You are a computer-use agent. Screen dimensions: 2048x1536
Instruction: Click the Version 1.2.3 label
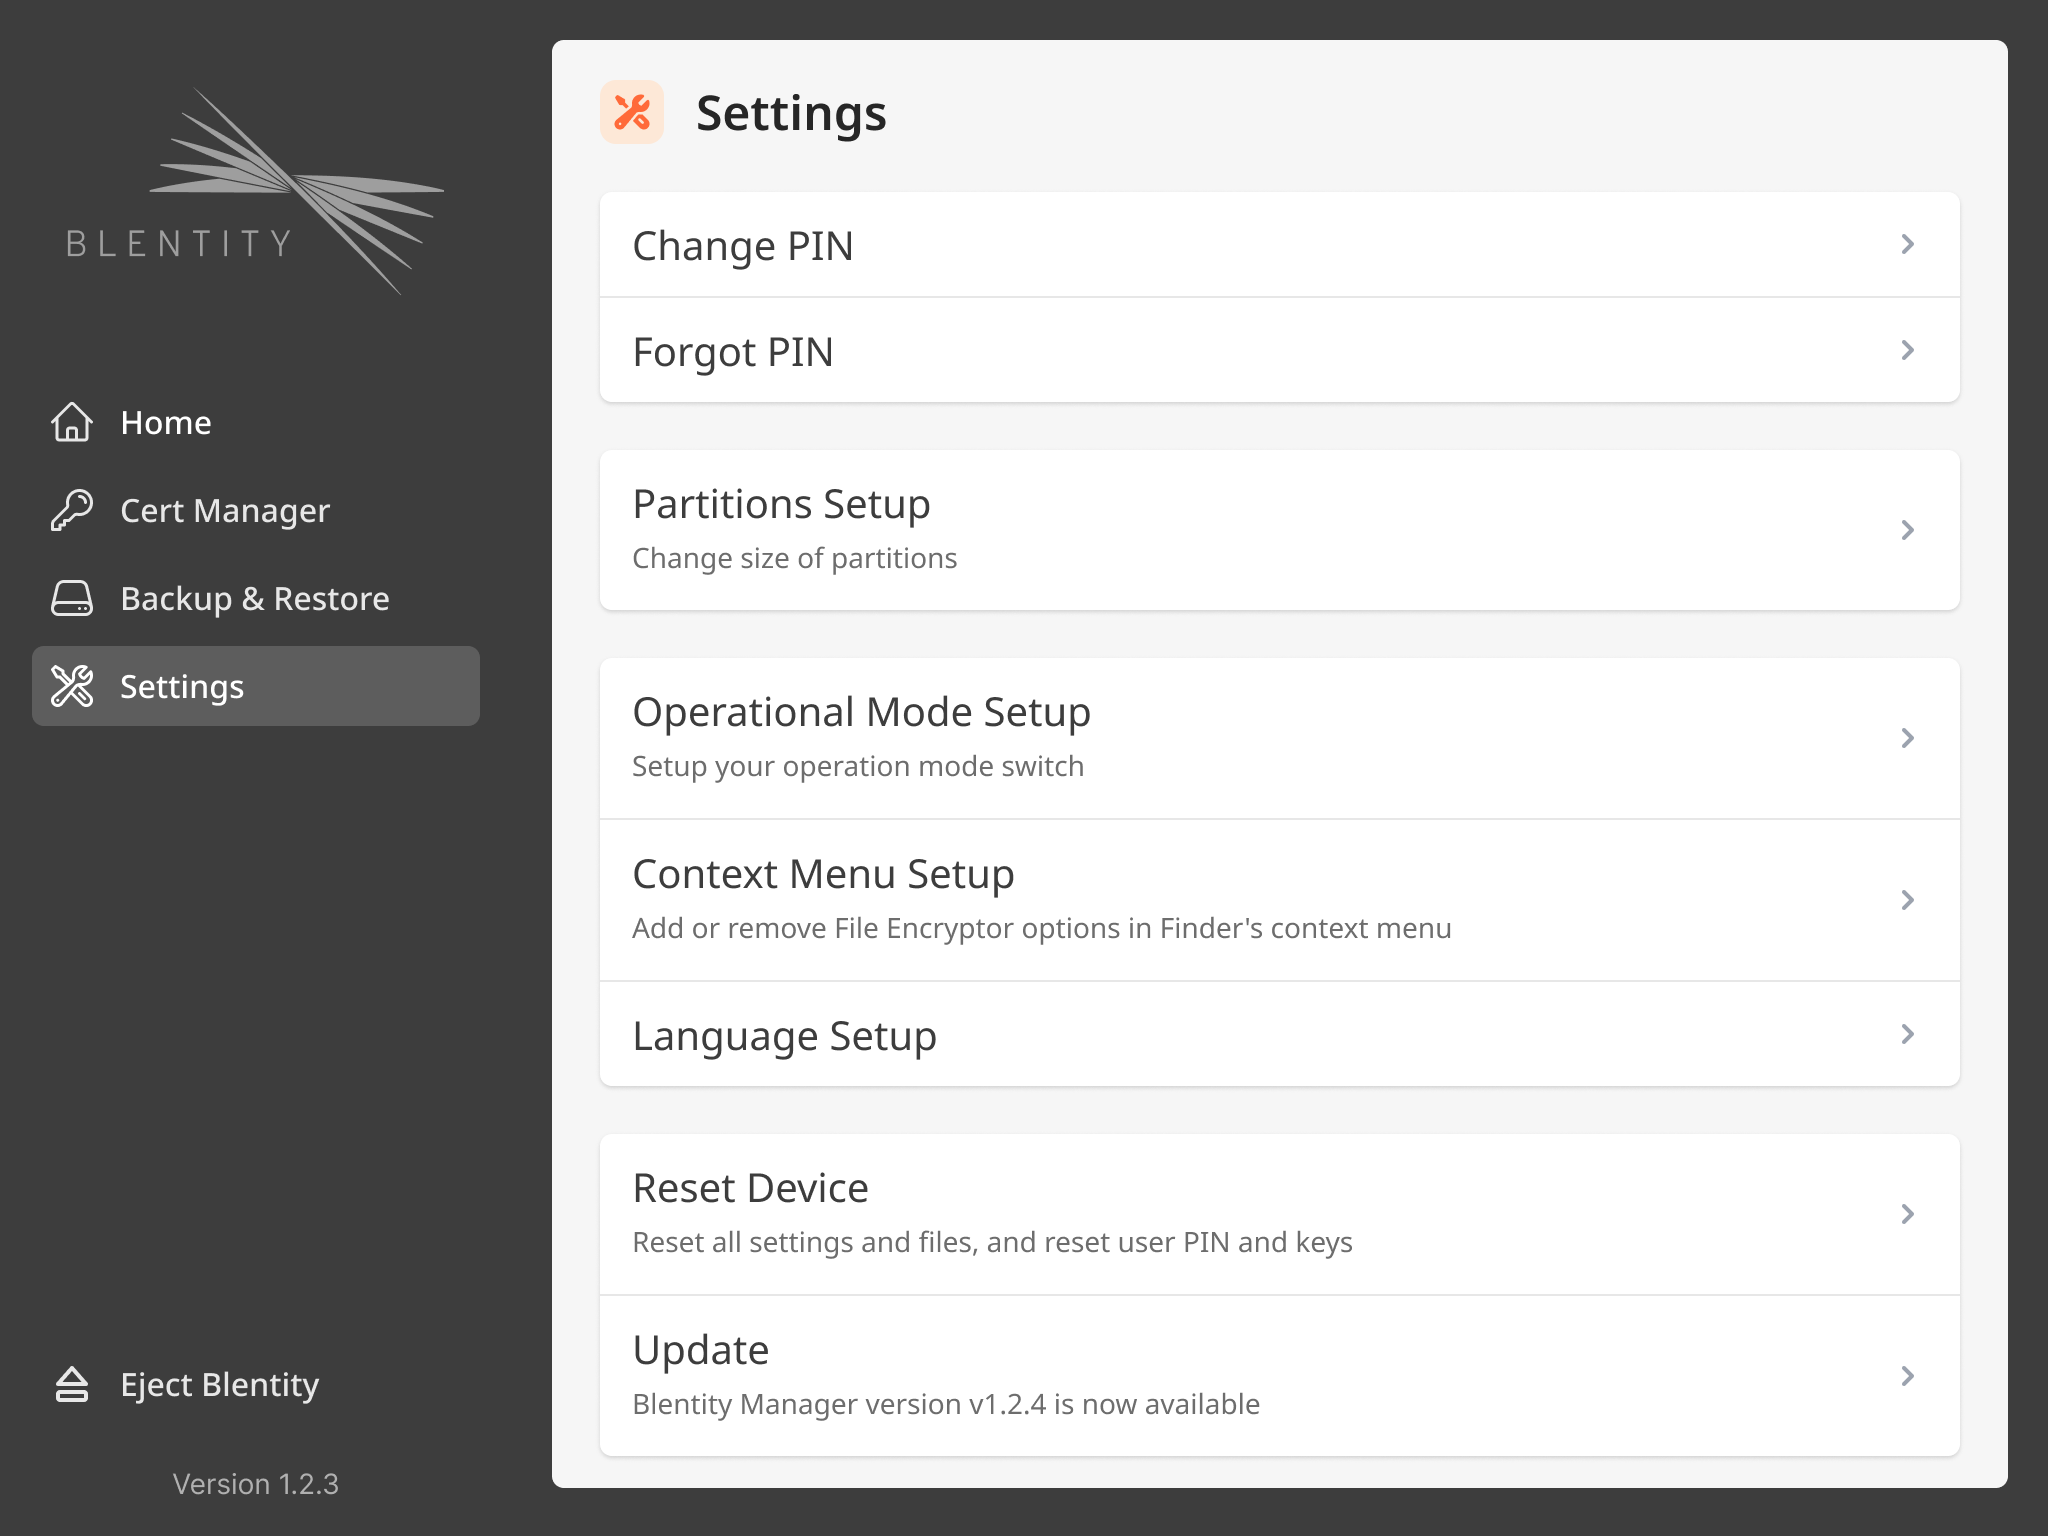click(254, 1484)
